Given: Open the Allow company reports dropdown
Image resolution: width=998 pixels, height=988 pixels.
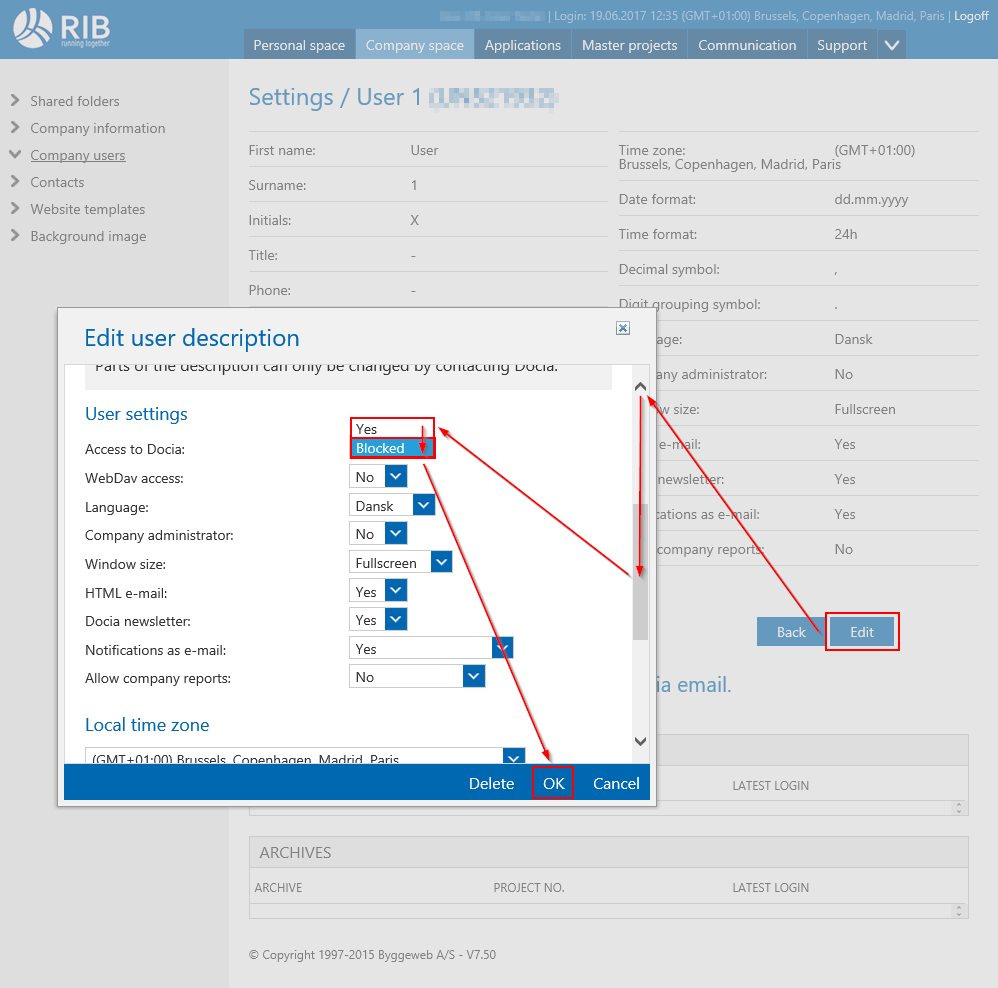Looking at the screenshot, I should [474, 677].
